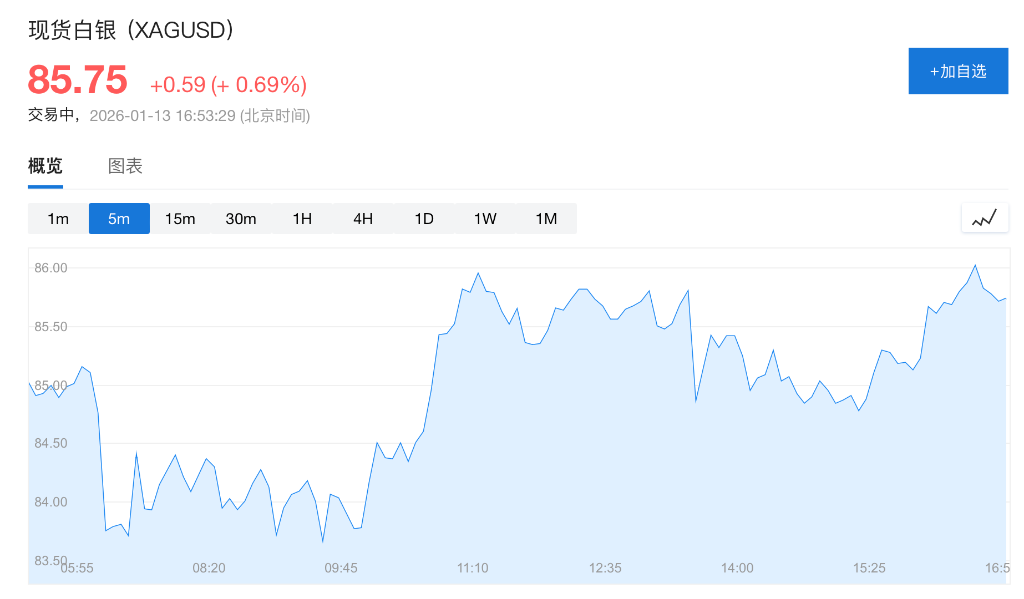Switch to the 图表 chart tab
Screen dimensions: 1024x599
(125, 167)
